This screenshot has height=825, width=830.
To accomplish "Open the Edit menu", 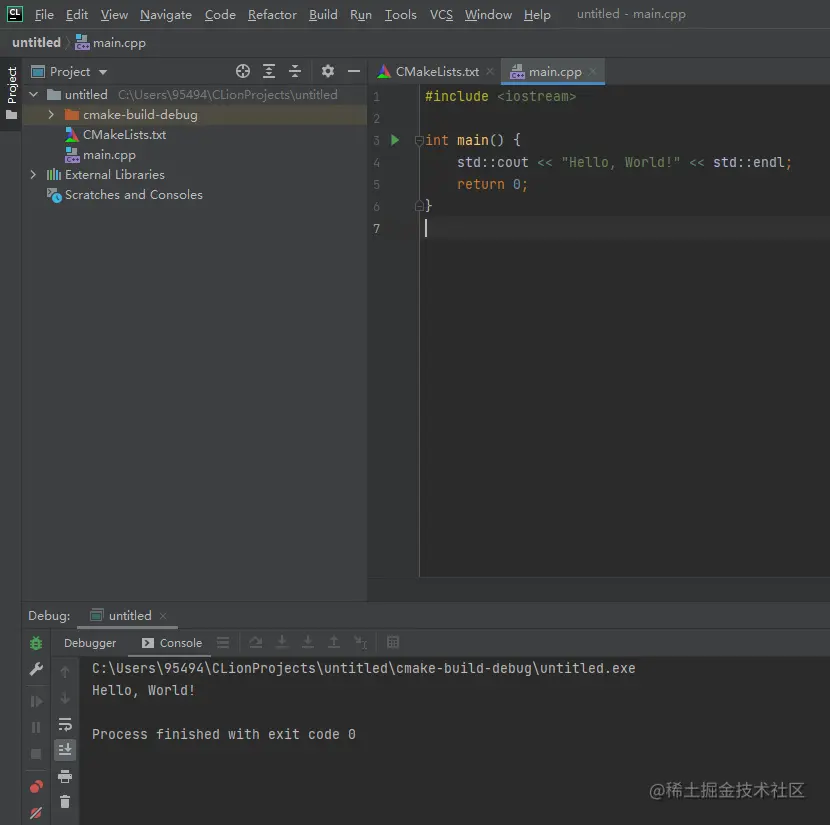I will 77,15.
